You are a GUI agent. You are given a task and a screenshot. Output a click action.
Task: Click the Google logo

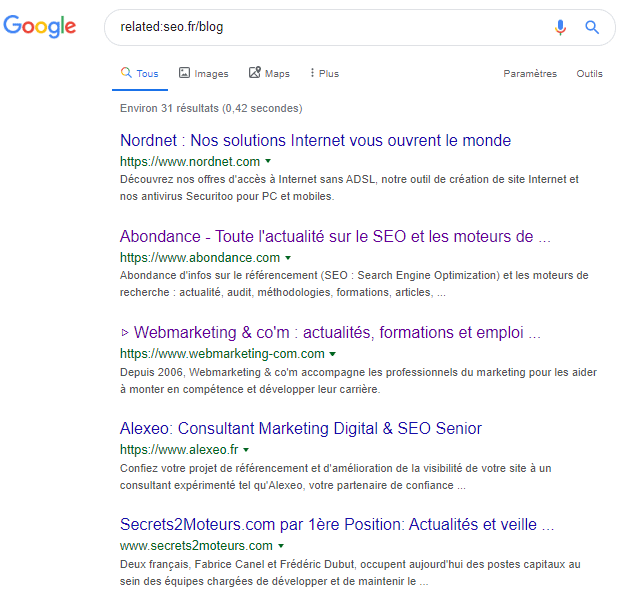pos(40,26)
